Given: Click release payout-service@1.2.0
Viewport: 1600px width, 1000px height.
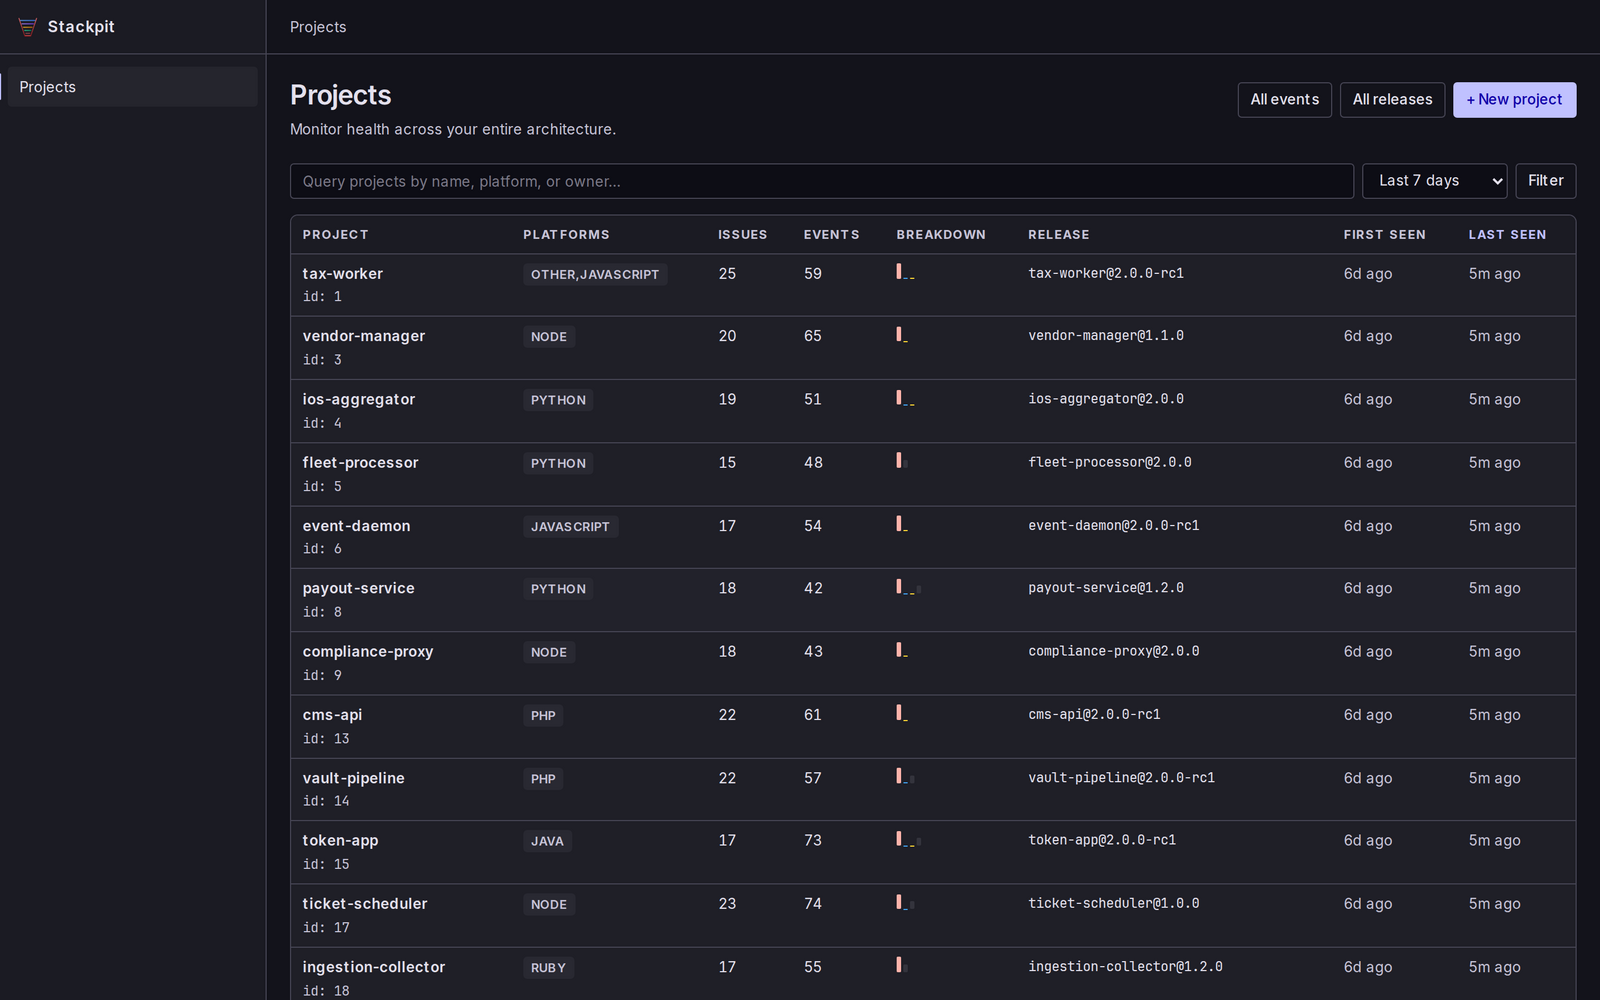Looking at the screenshot, I should click(x=1106, y=588).
